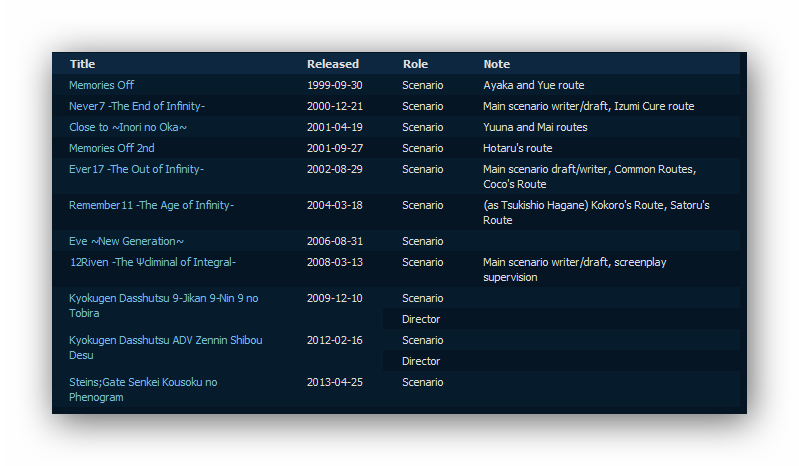Screen dimensions: 799x466
Task: Select release date 2004-03-18
Action: tap(335, 205)
